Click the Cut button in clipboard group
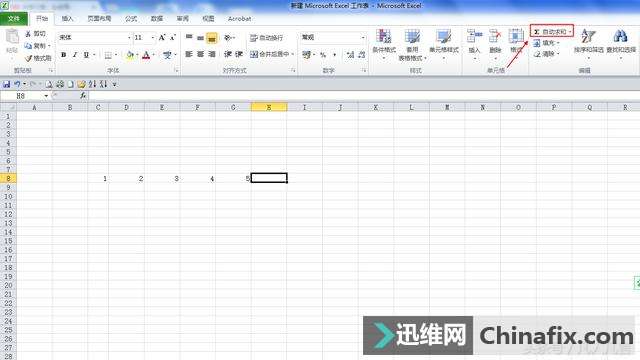 (x=36, y=34)
